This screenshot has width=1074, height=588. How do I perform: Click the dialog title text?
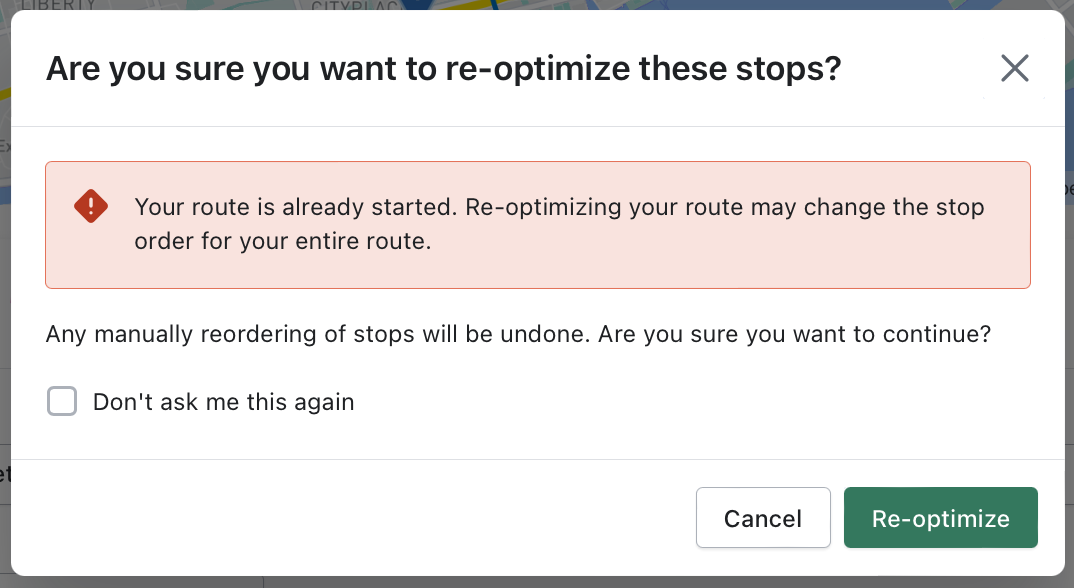[443, 68]
